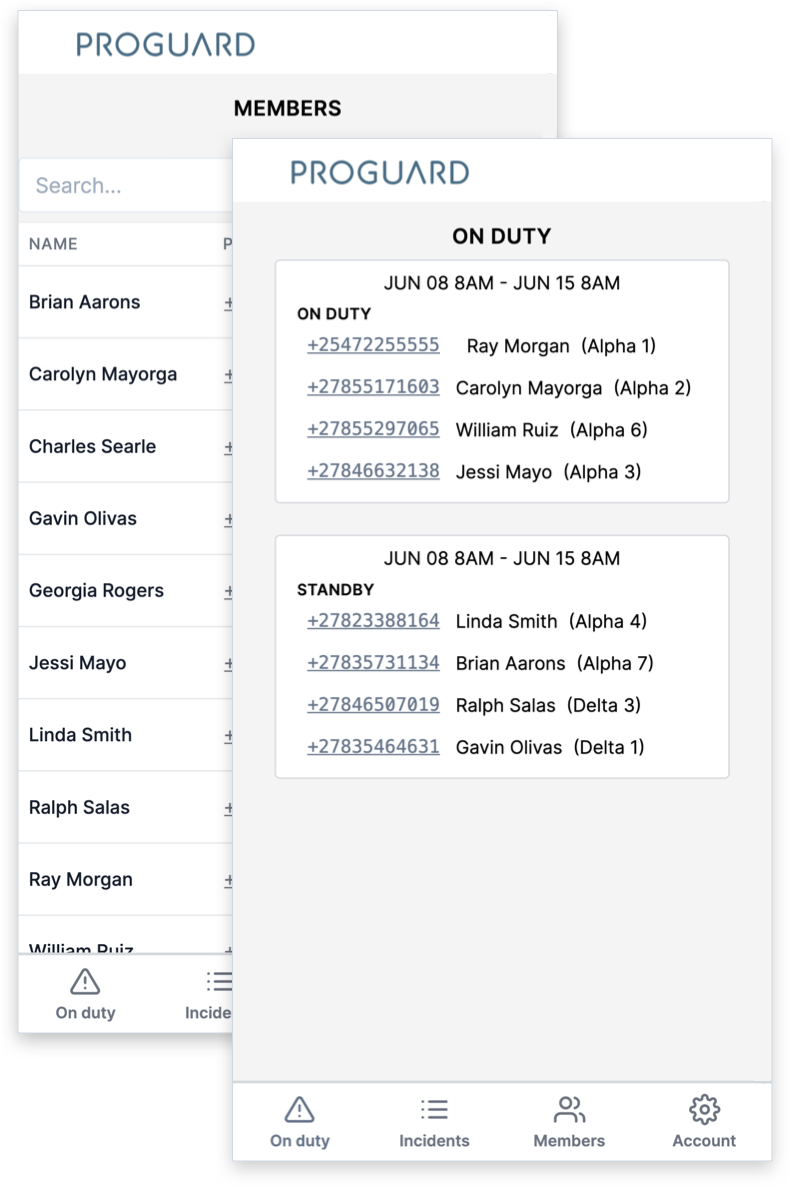Open Account gear icon in front window
This screenshot has height=1187, width=790.
704,1110
